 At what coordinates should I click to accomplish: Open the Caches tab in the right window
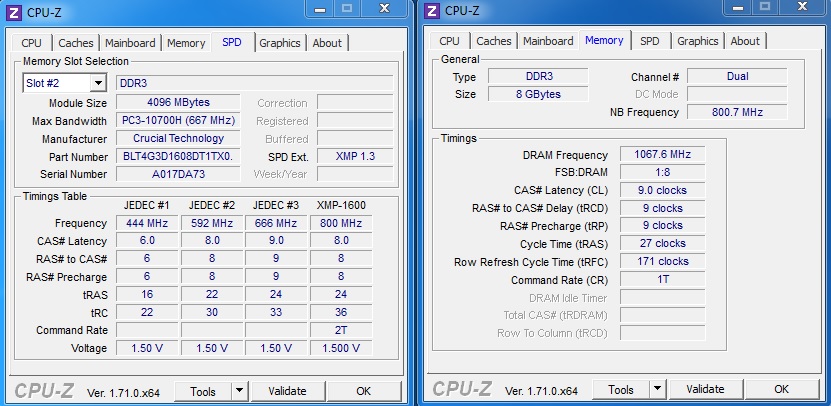pyautogui.click(x=494, y=41)
